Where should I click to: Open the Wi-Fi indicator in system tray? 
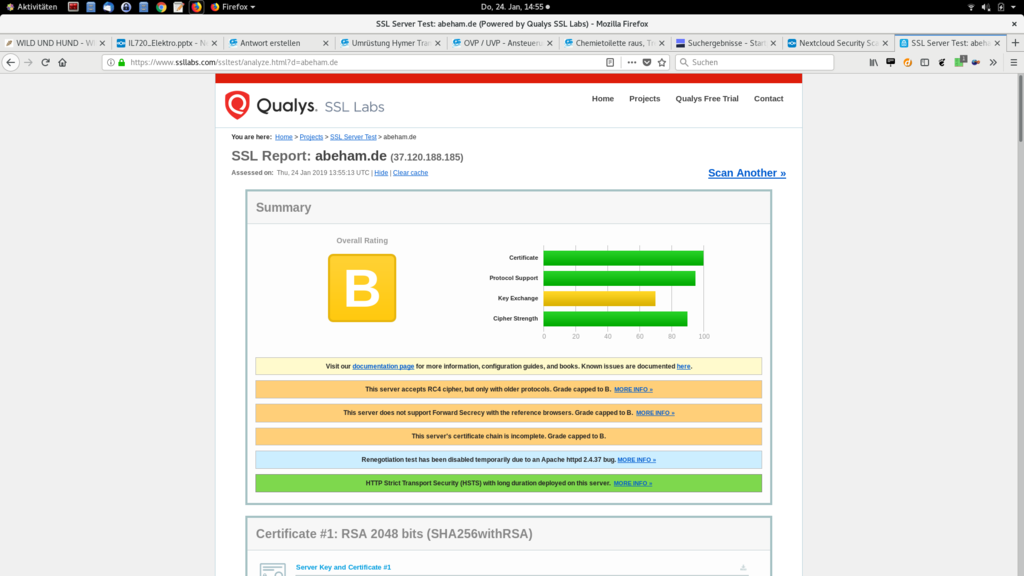click(x=971, y=7)
